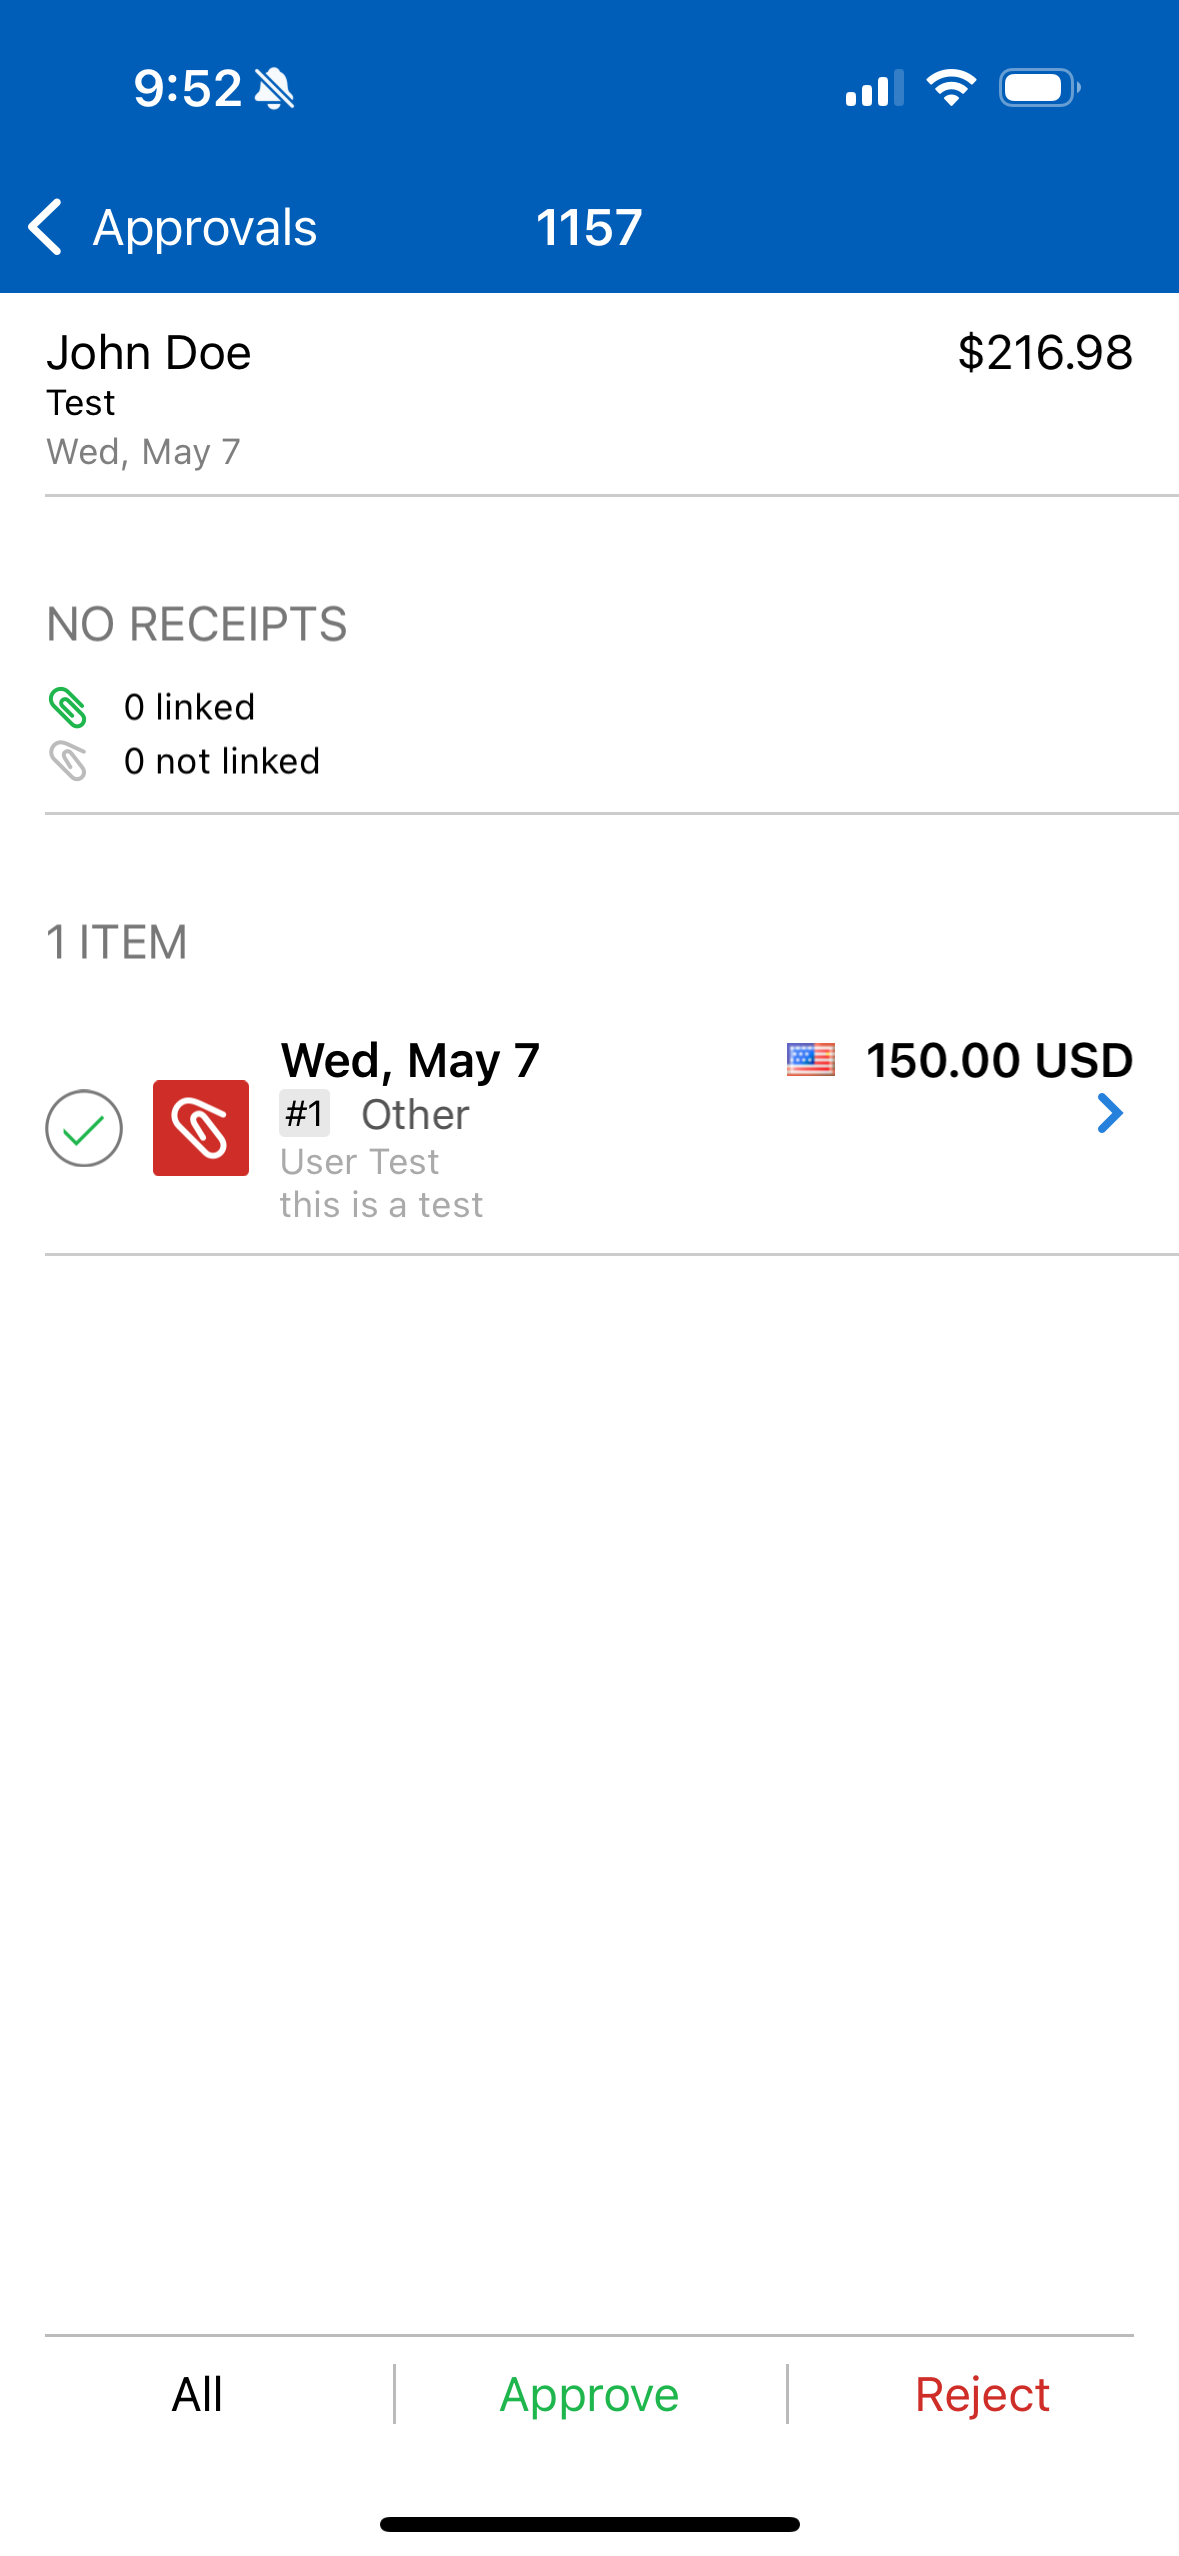Screen dimensions: 1179x2556
Task: Tap the cellular signal bars icon
Action: (x=874, y=88)
